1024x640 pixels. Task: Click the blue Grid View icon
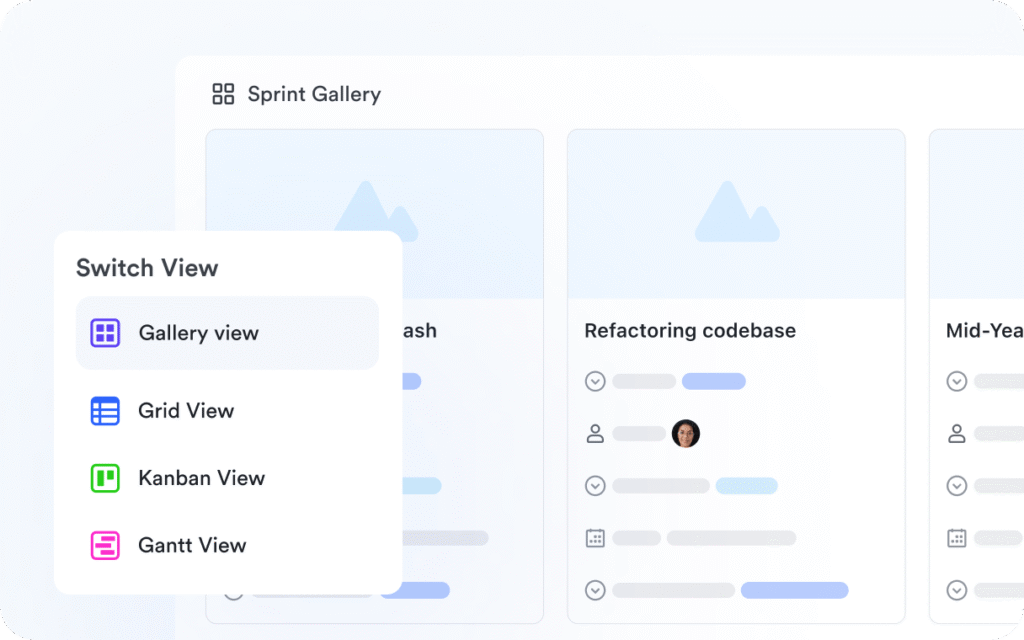click(105, 411)
